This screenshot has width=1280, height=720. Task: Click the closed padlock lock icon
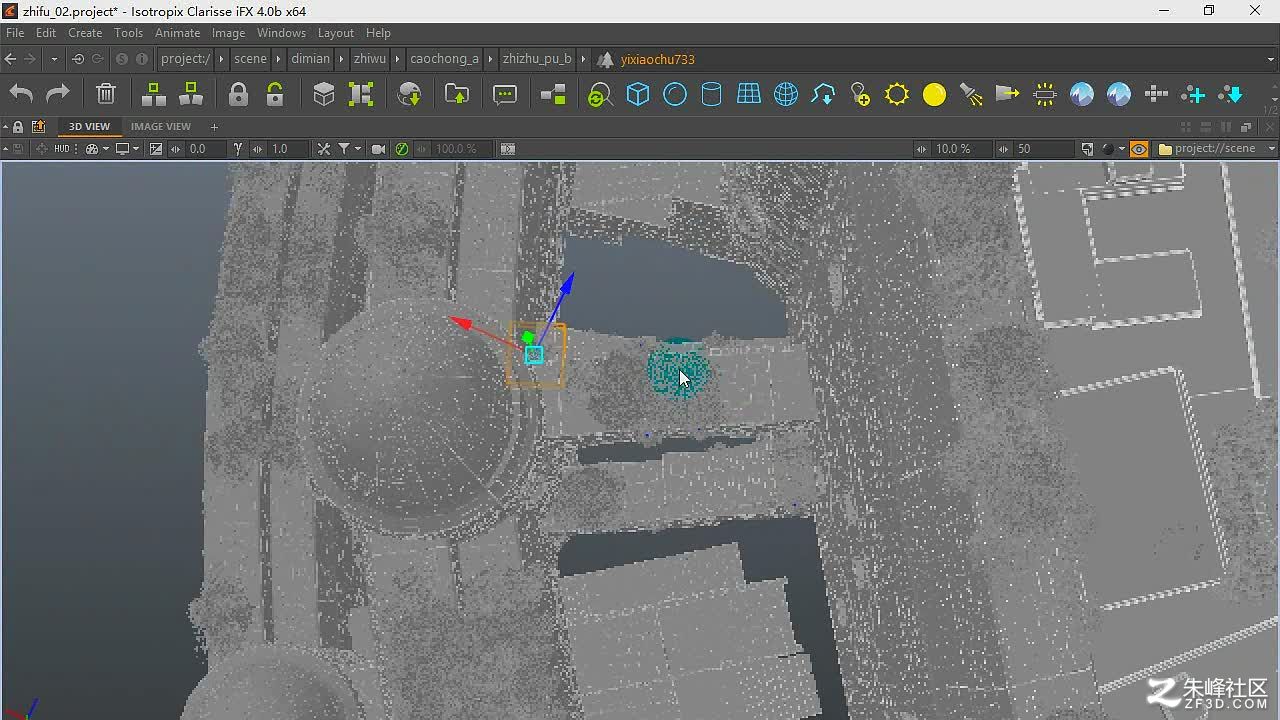pos(238,94)
